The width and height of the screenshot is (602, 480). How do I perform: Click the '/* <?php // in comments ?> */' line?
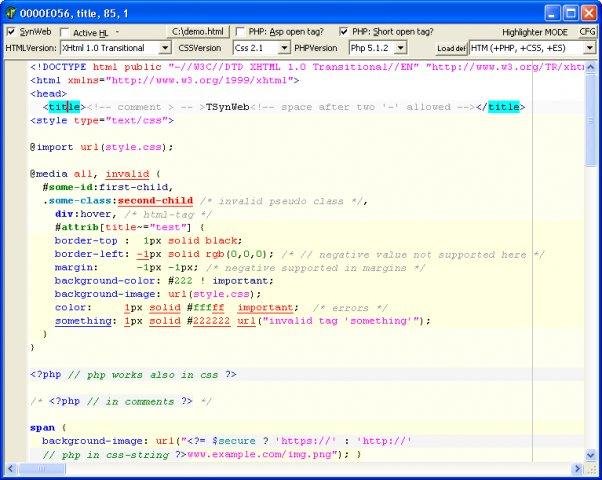click(121, 401)
